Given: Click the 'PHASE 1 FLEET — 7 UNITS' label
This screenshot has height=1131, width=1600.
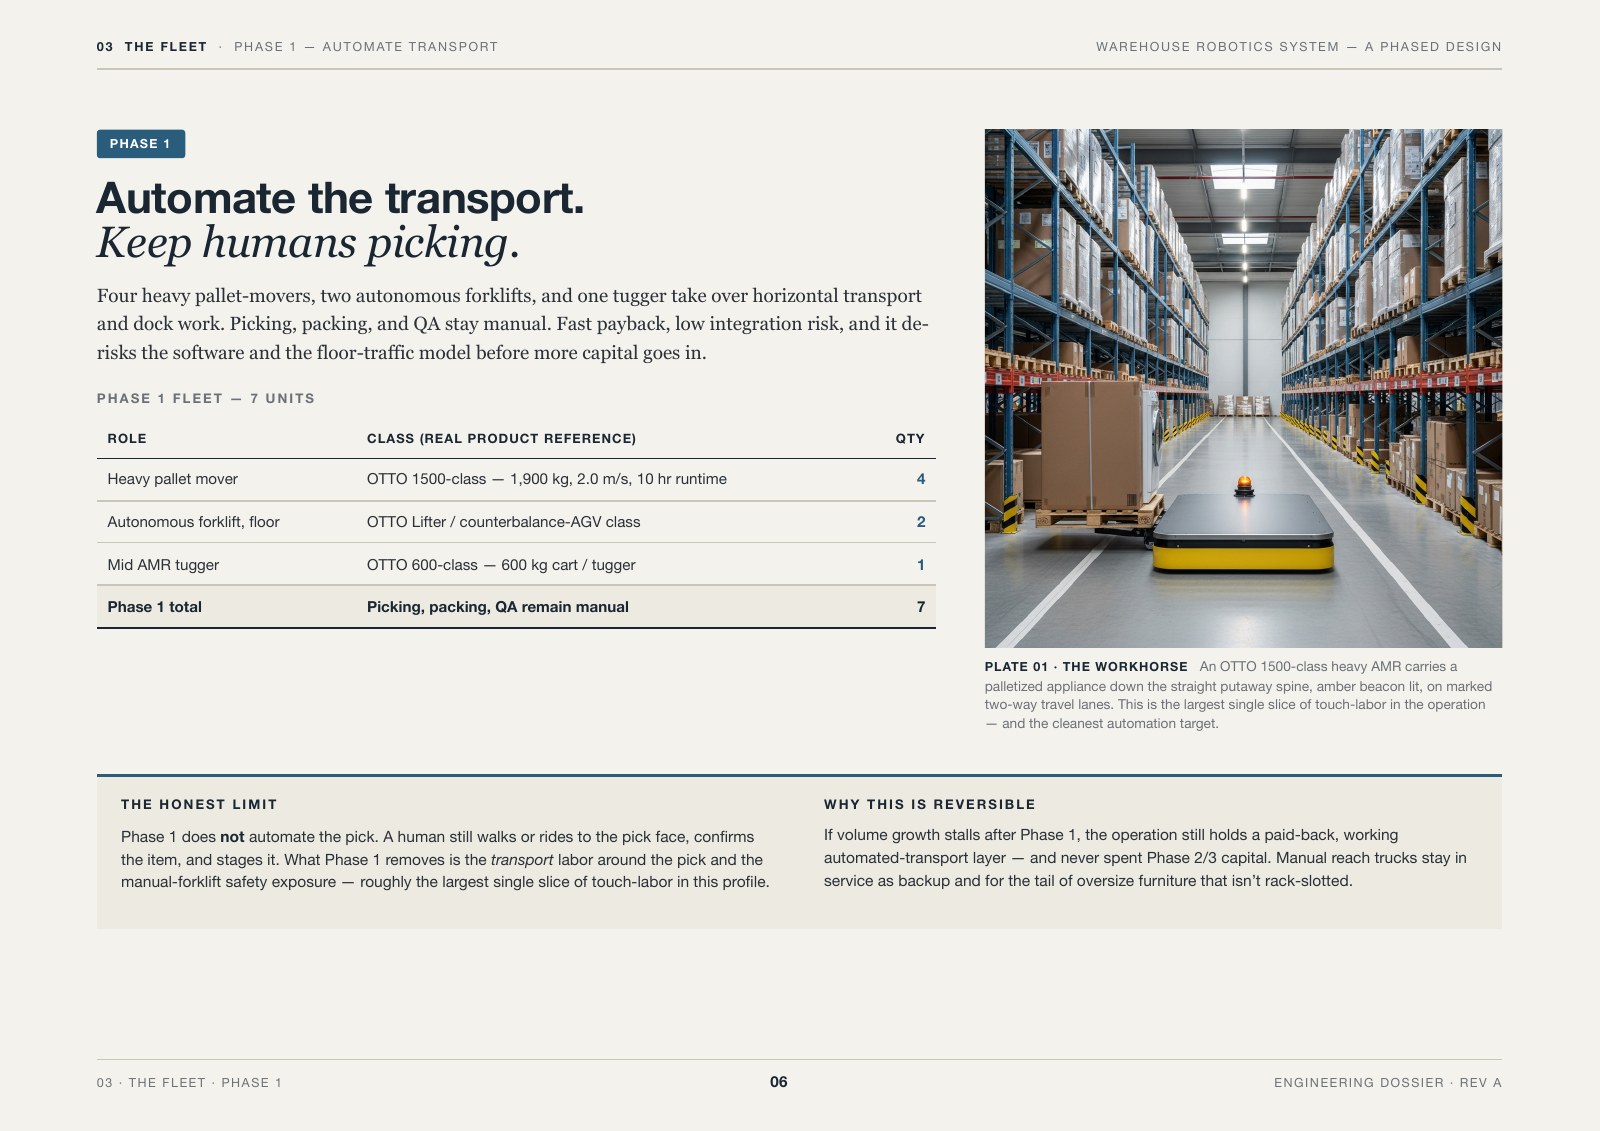Looking at the screenshot, I should click(x=206, y=399).
